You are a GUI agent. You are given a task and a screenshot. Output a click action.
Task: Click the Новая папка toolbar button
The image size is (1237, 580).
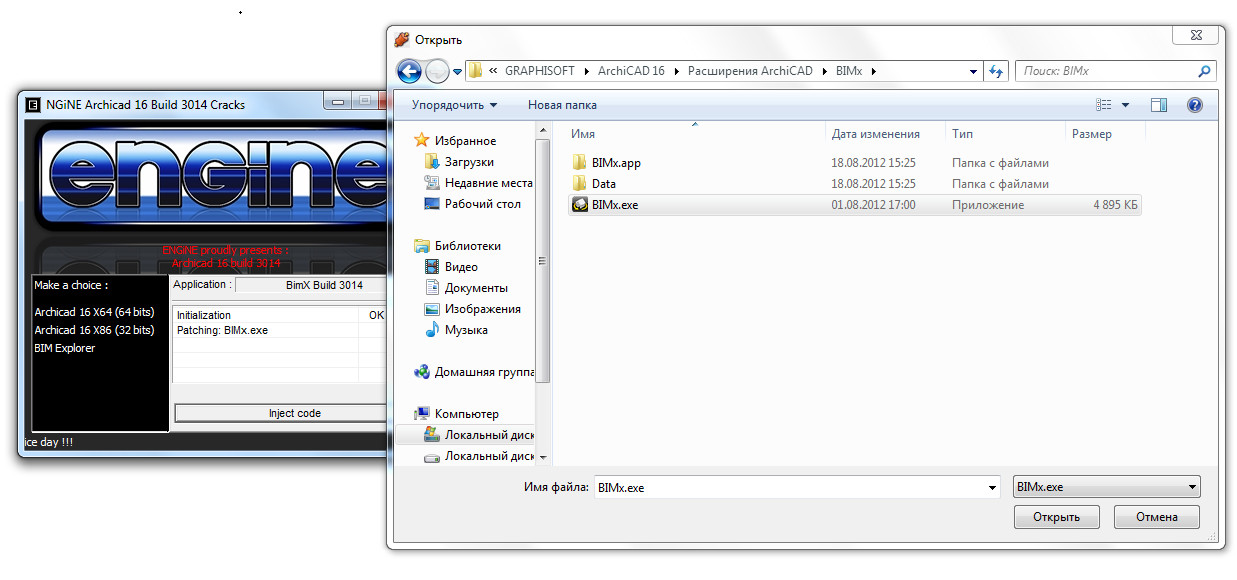point(562,105)
